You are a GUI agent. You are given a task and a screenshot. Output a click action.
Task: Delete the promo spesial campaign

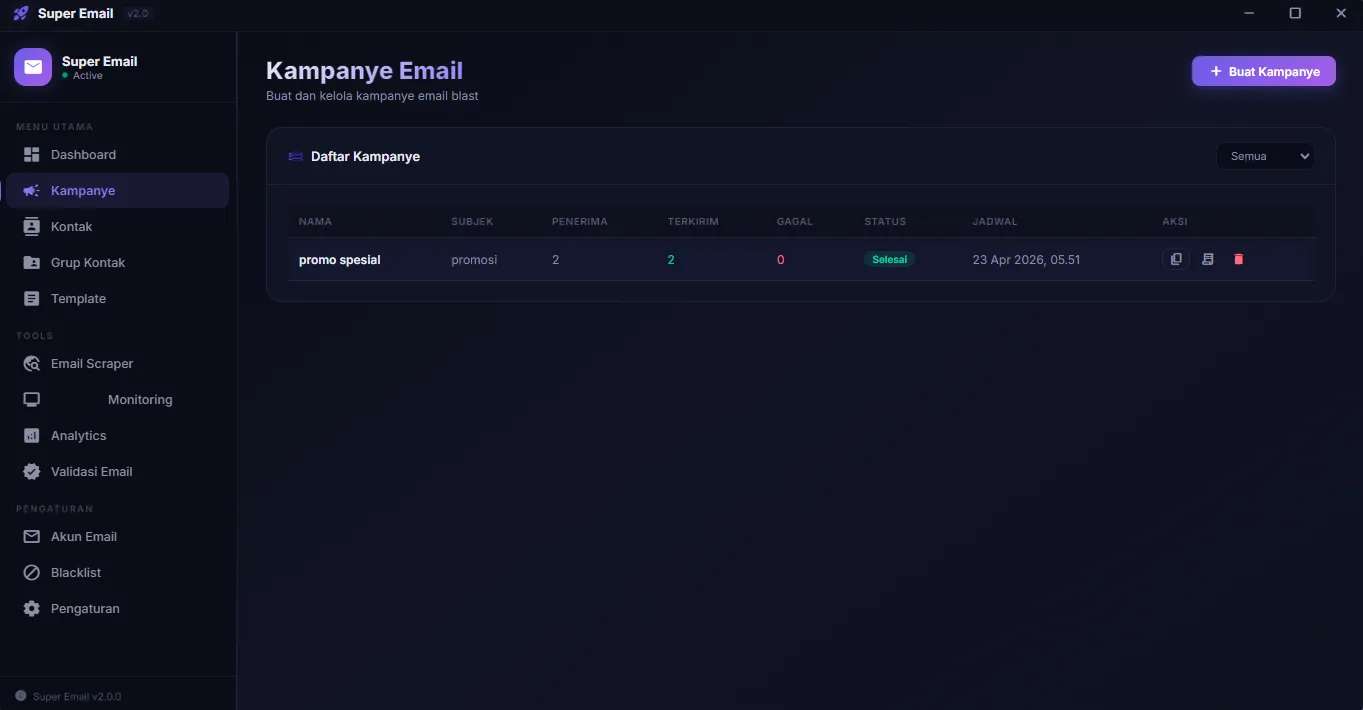pyautogui.click(x=1239, y=259)
